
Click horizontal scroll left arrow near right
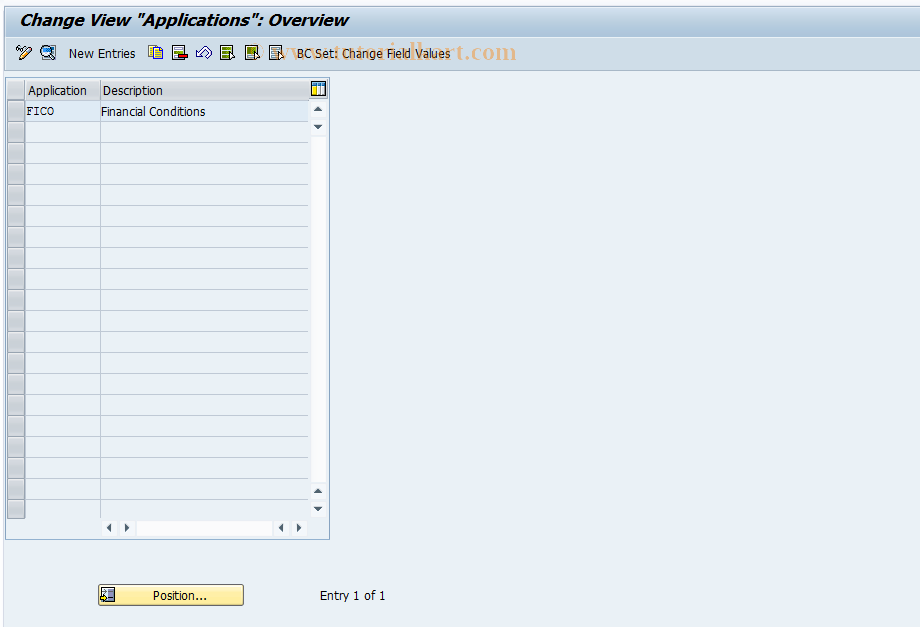[x=281, y=528]
